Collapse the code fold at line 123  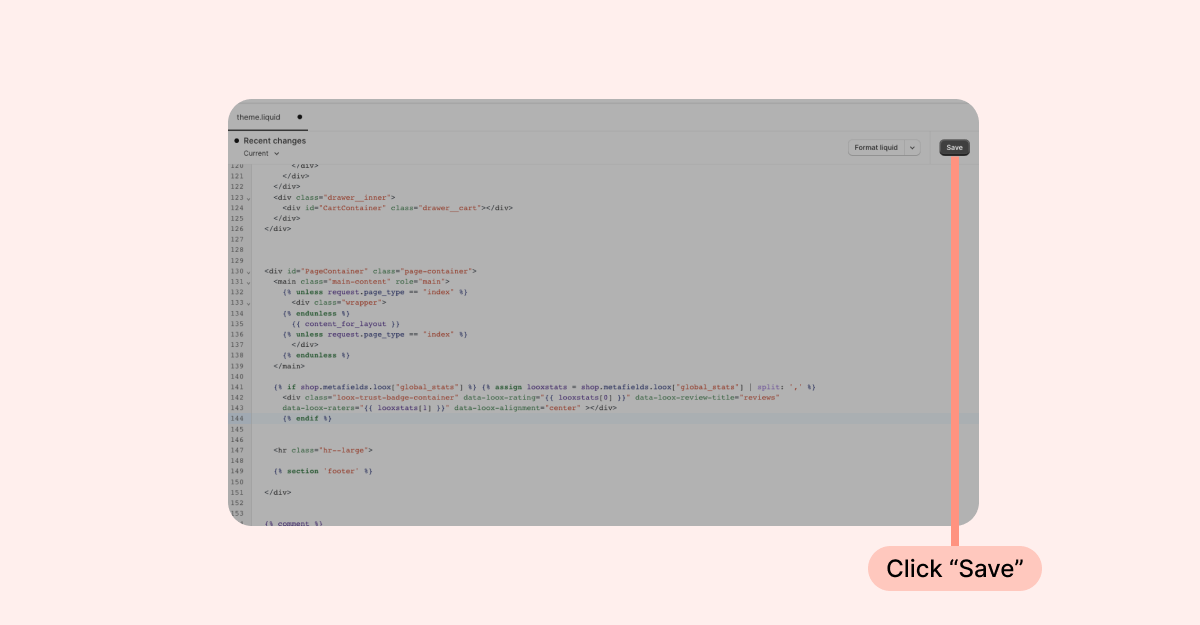(249, 198)
